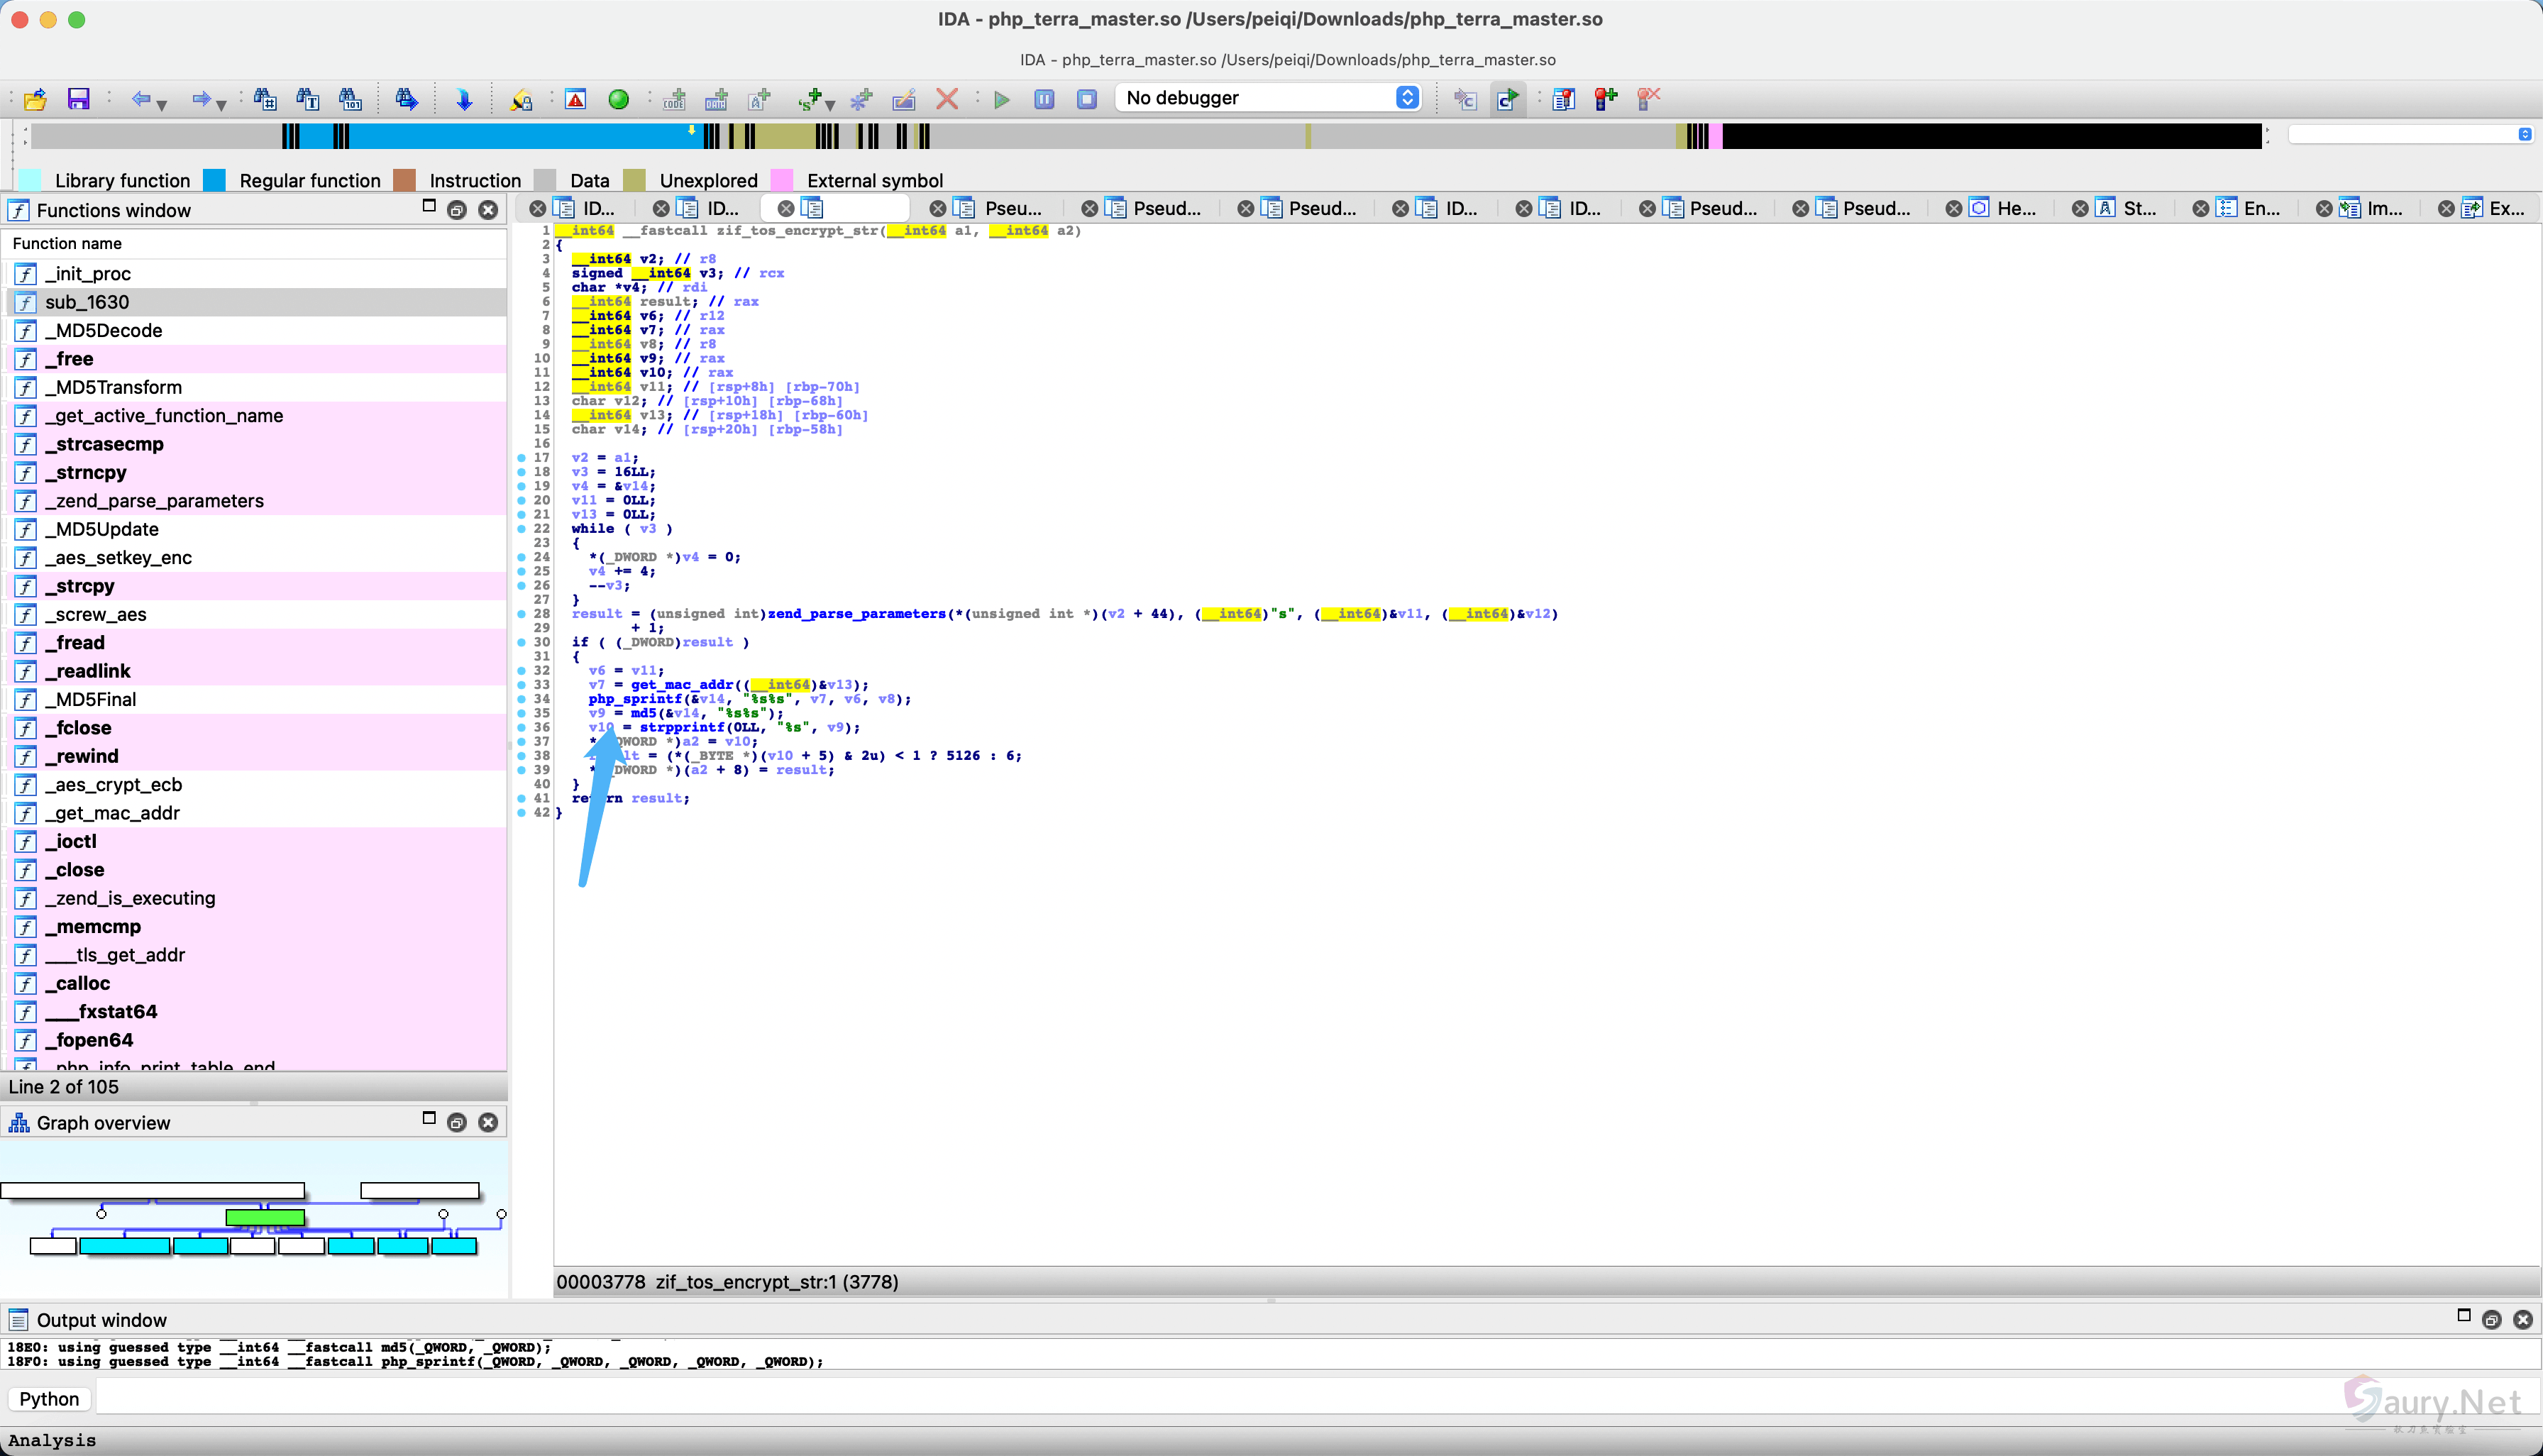Click the pause process icon
The width and height of the screenshot is (2543, 1456).
click(1044, 99)
